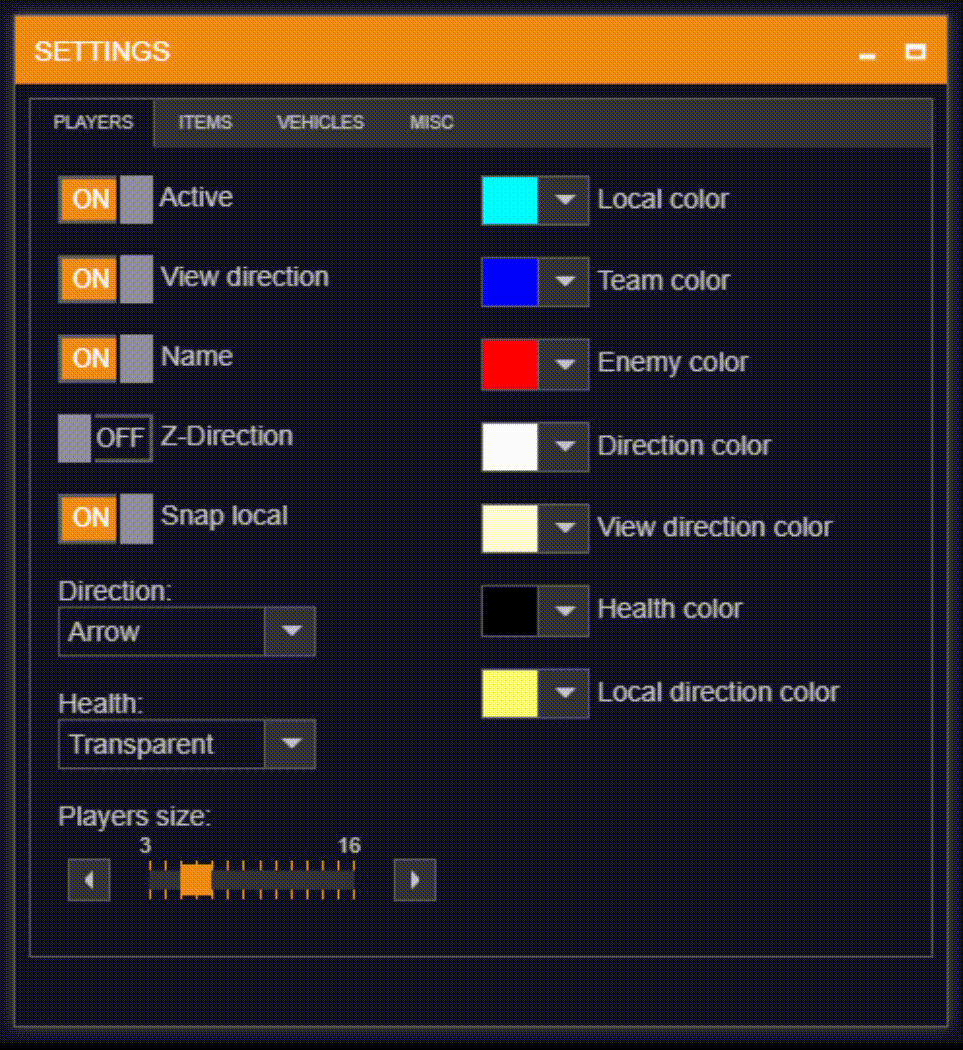963x1050 pixels.
Task: Click the cyan Local color swatch
Action: click(x=510, y=200)
